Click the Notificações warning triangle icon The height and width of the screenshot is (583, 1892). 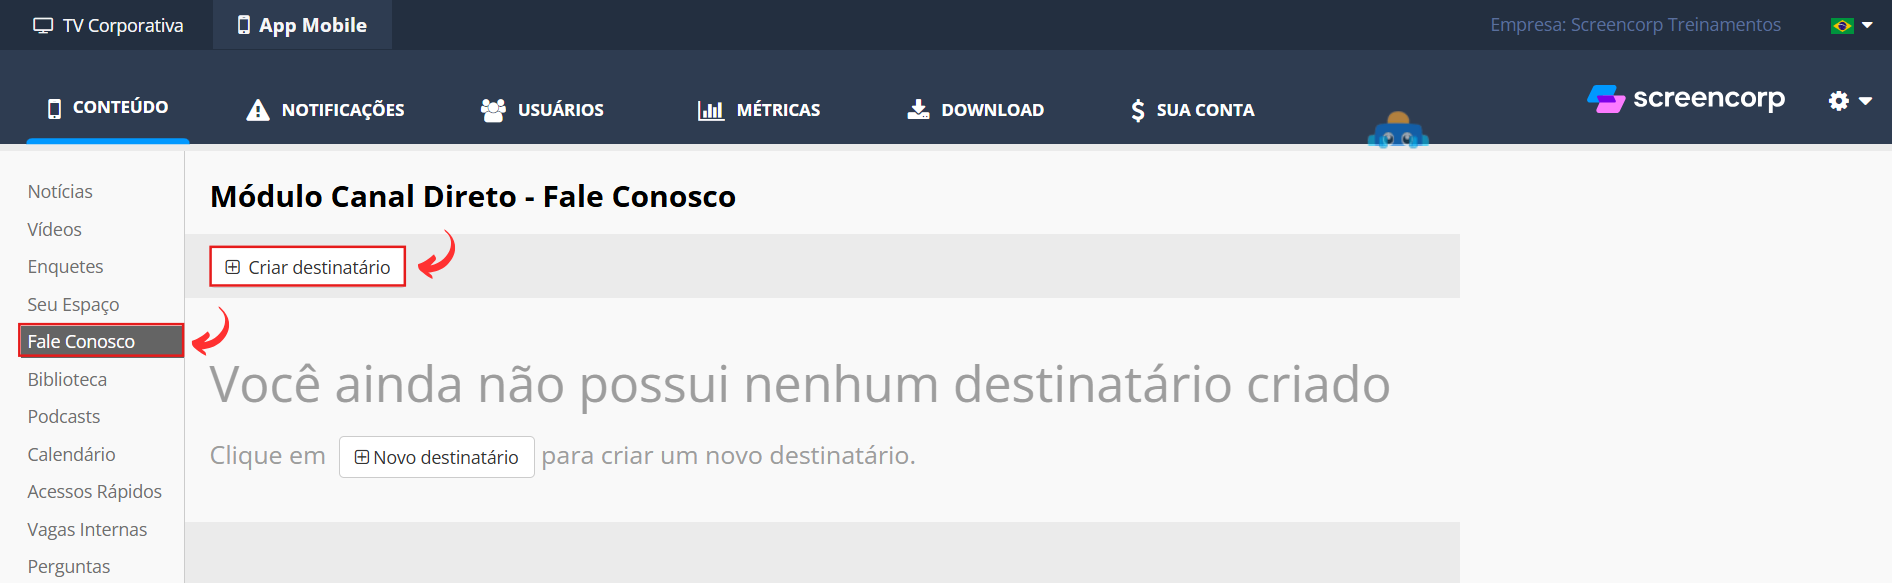pos(258,110)
